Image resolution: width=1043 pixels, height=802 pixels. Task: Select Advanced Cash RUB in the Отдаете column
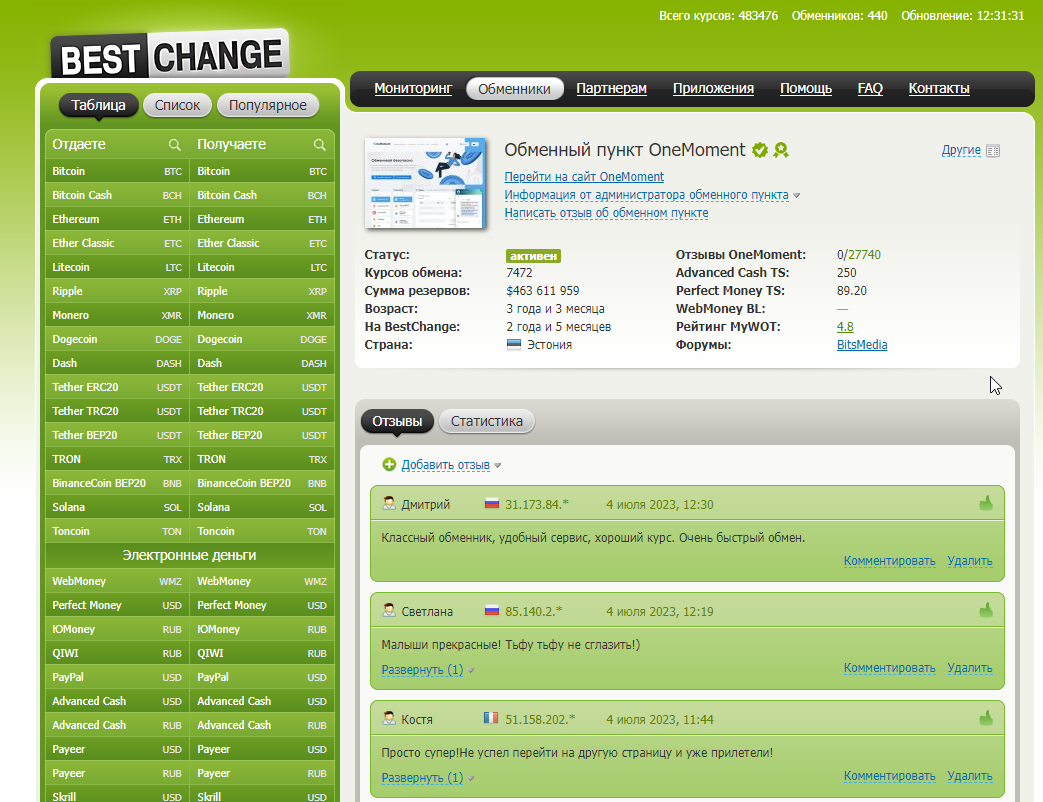coord(117,725)
